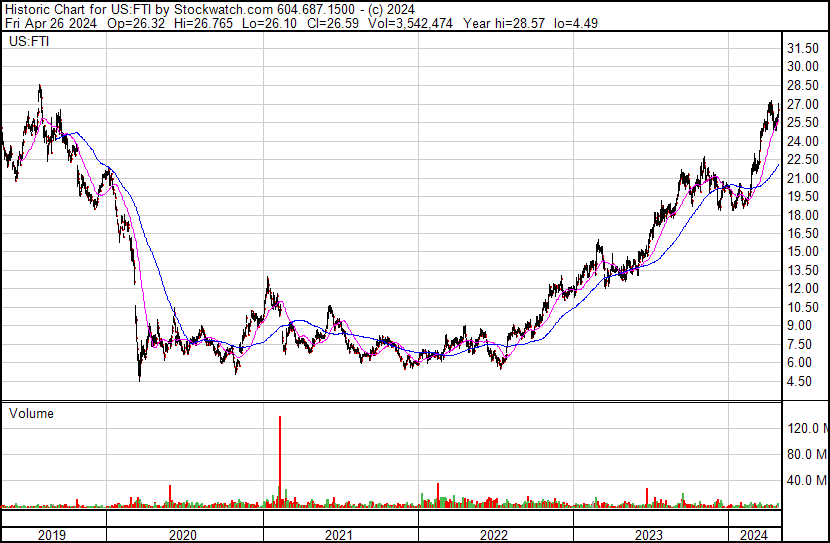Click the 15.00 price axis label
830x543 pixels.
pyautogui.click(x=804, y=251)
